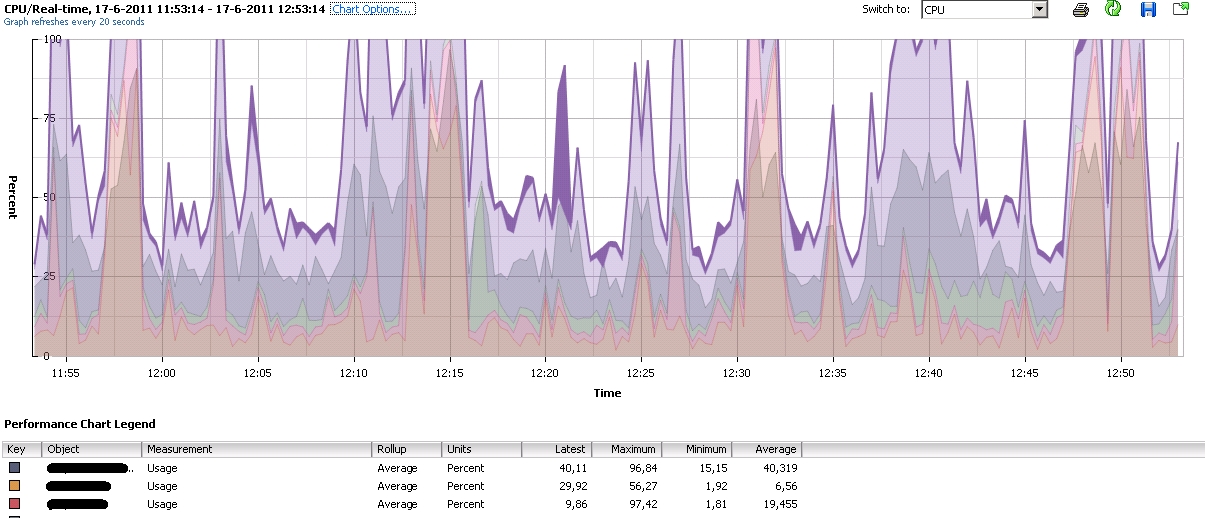Sort legend by Latest column

coord(556,450)
